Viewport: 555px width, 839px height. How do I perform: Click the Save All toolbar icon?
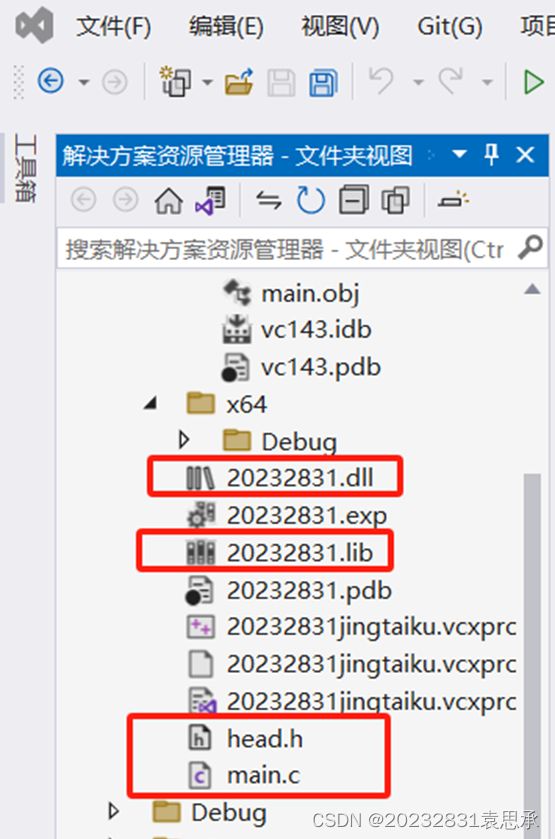point(323,82)
